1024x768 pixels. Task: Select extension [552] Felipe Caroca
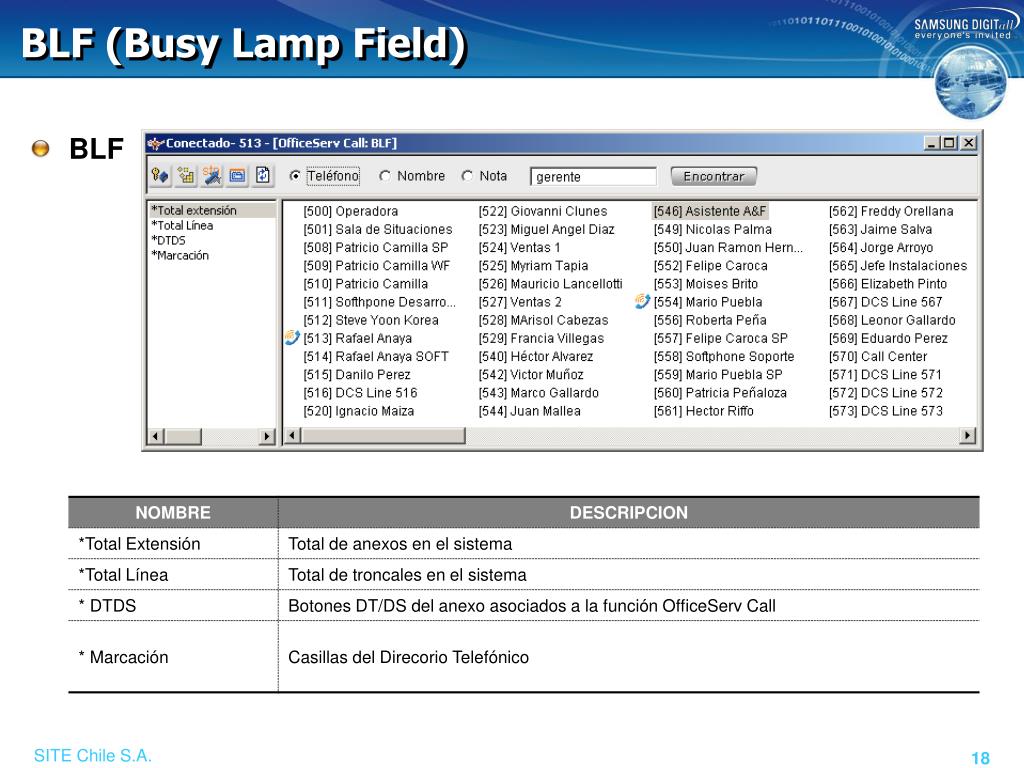[711, 266]
